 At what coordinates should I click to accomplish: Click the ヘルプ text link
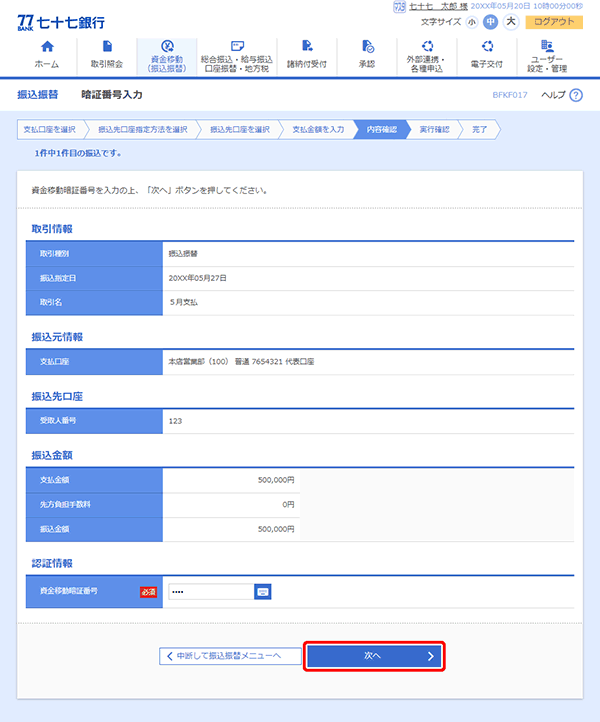pyautogui.click(x=553, y=95)
